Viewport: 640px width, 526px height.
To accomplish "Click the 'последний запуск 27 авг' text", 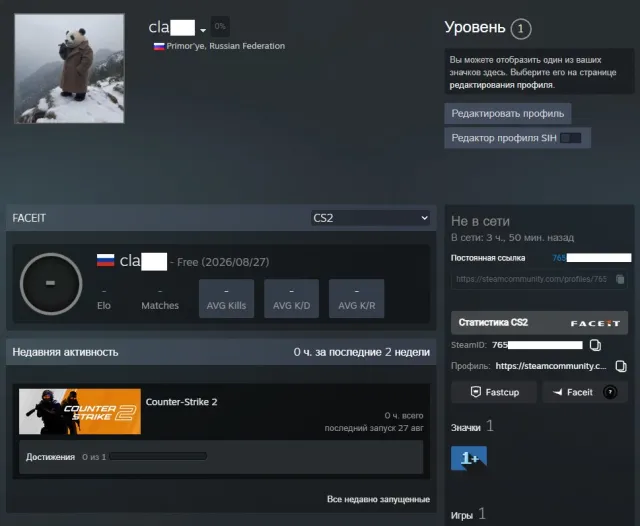I will pyautogui.click(x=374, y=428).
